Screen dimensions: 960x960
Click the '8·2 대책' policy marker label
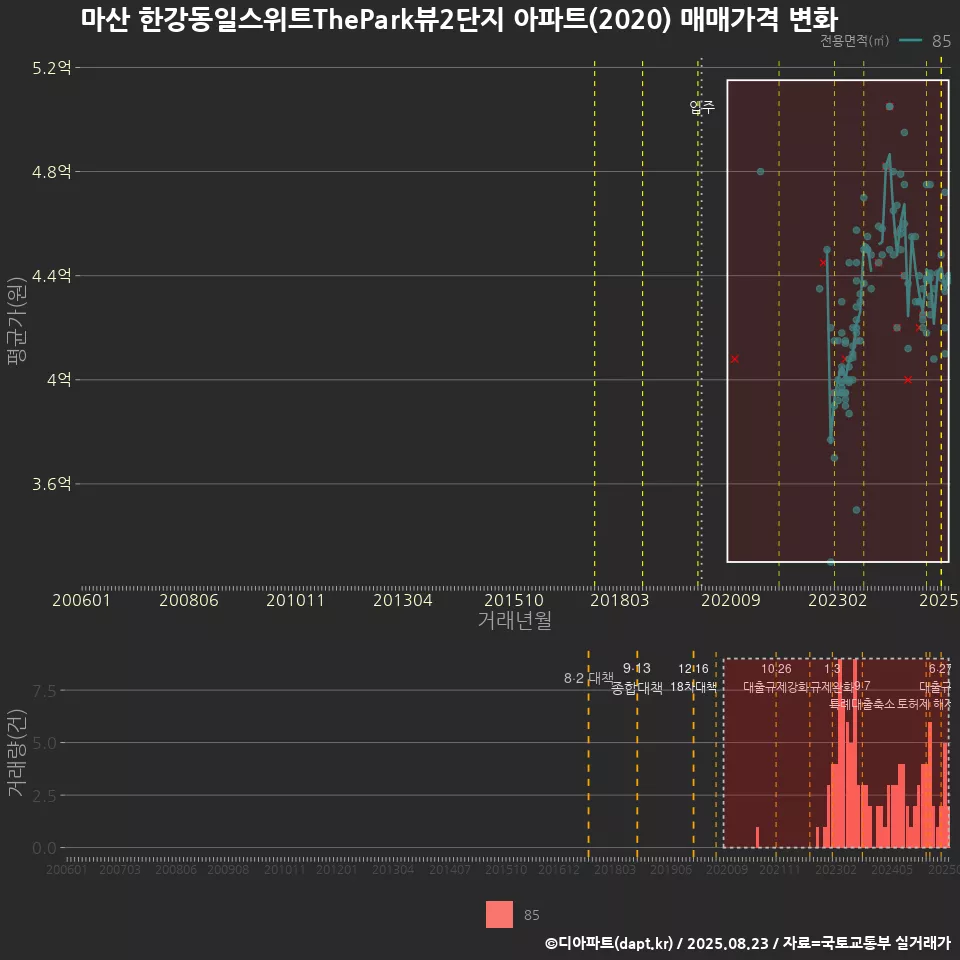click(588, 678)
